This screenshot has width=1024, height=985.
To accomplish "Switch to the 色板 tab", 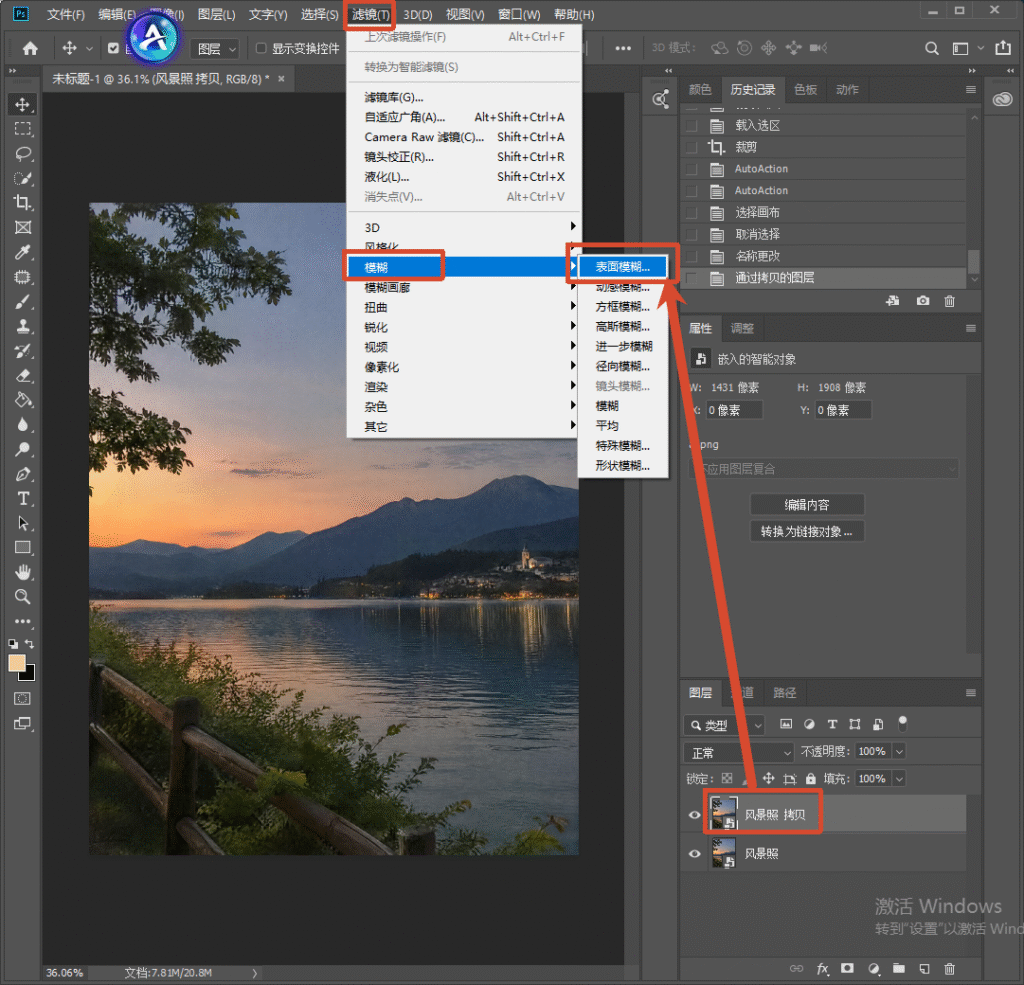I will (805, 90).
